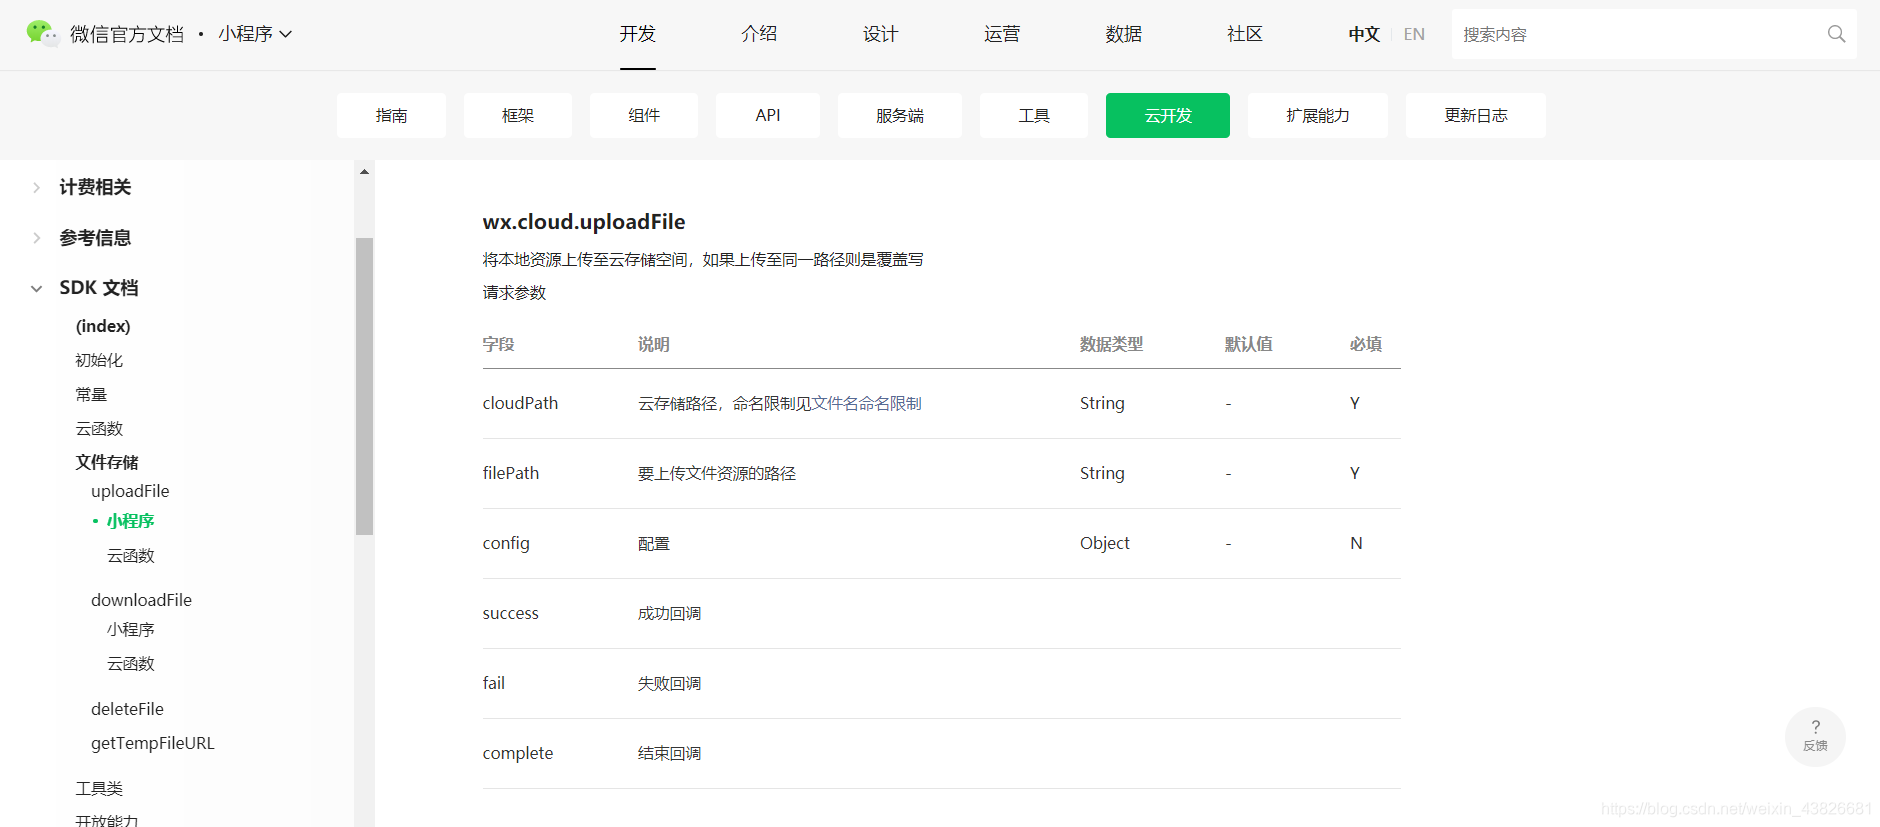Click the fail field cell

click(493, 683)
